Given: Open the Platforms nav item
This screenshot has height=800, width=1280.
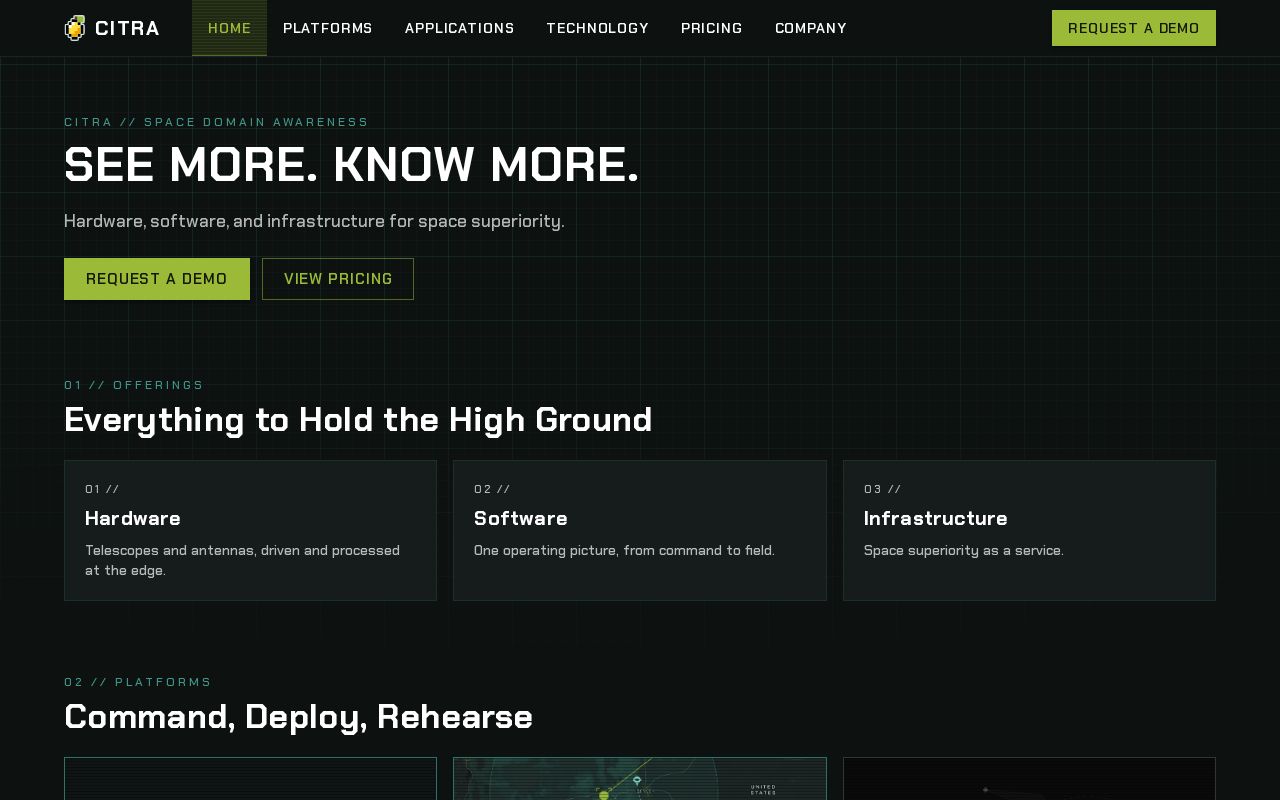Looking at the screenshot, I should click(x=328, y=28).
